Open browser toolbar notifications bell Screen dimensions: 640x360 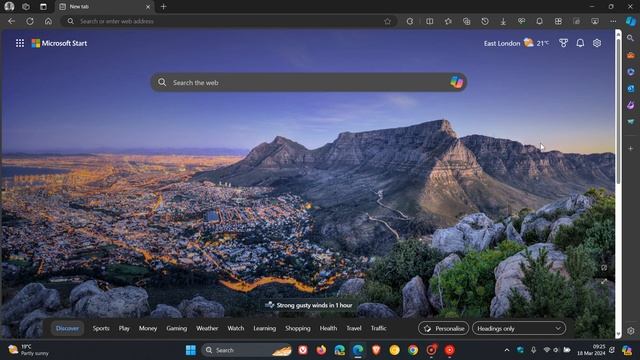click(540, 21)
